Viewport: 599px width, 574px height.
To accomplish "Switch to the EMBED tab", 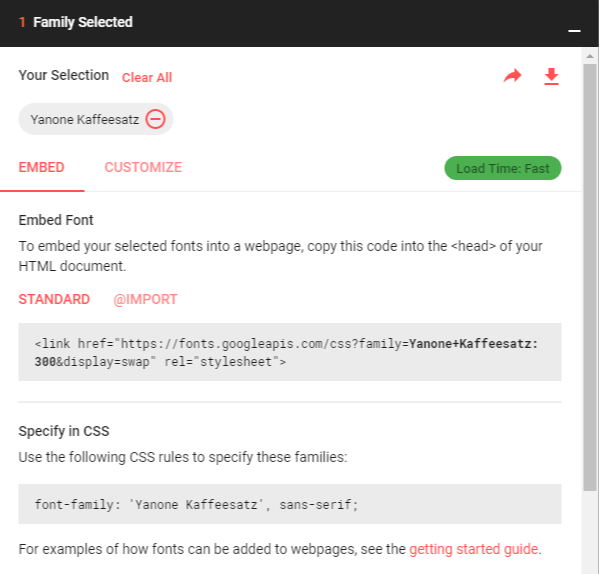I will click(x=42, y=167).
